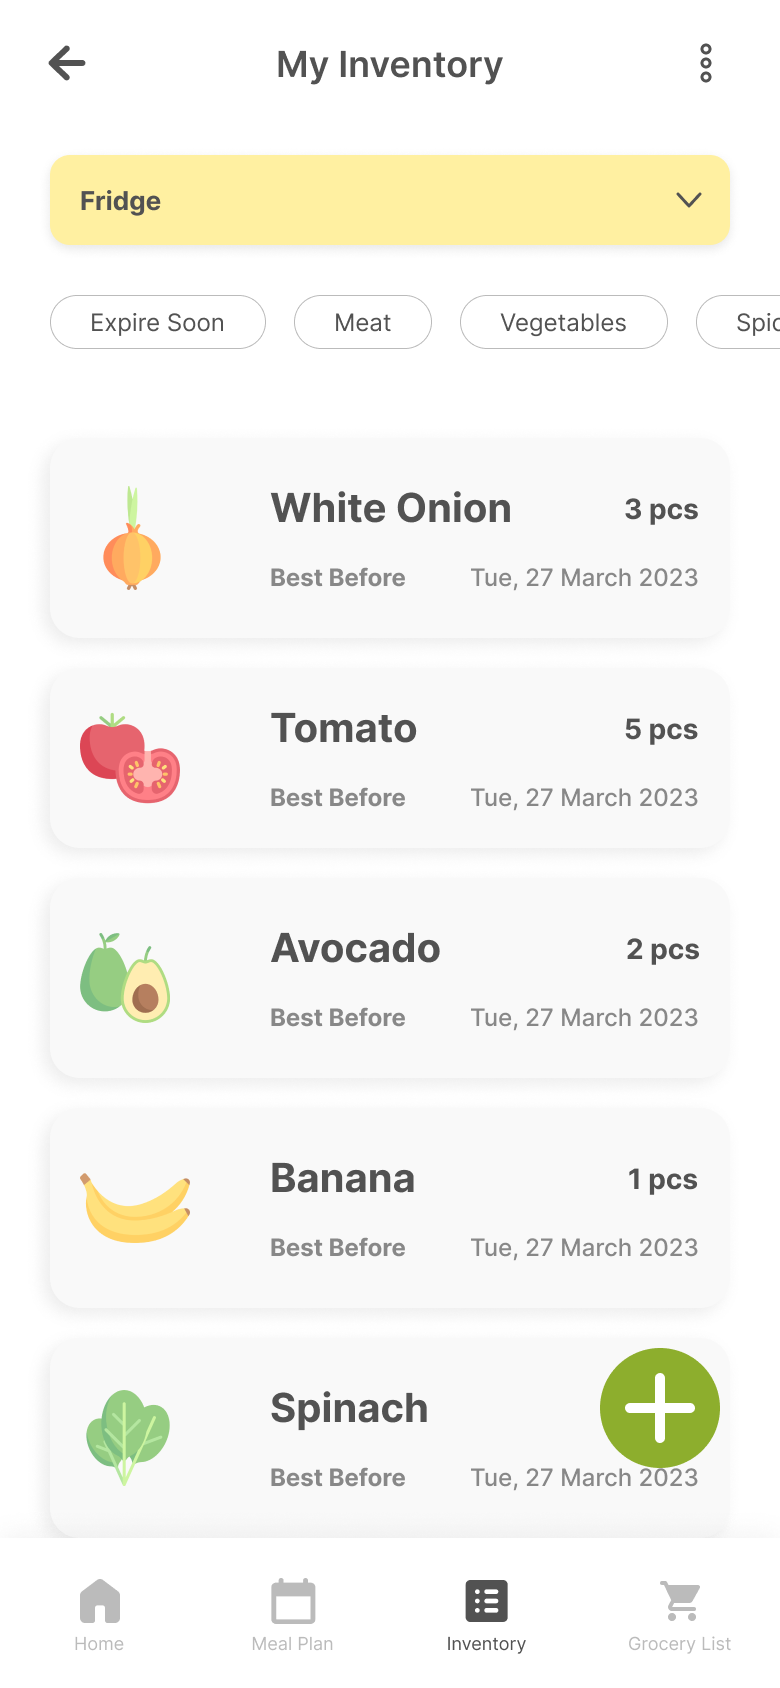The height and width of the screenshot is (1688, 780).
Task: Click the Fridge dropdown chevron arrow
Action: point(688,200)
